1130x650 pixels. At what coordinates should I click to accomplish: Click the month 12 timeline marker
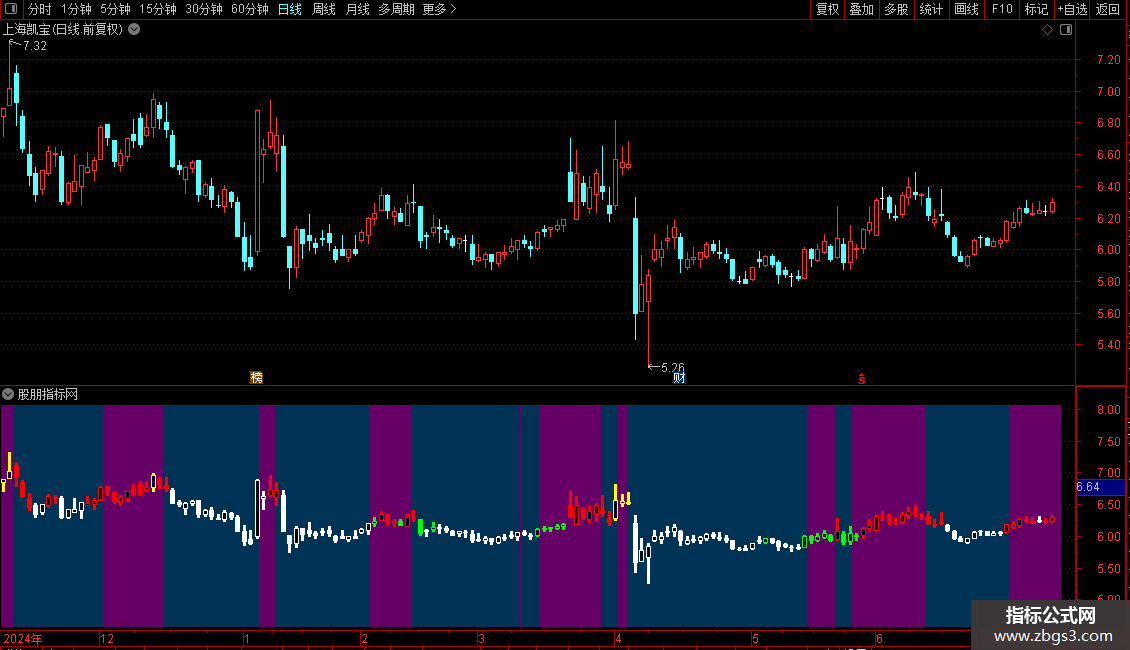pos(107,638)
